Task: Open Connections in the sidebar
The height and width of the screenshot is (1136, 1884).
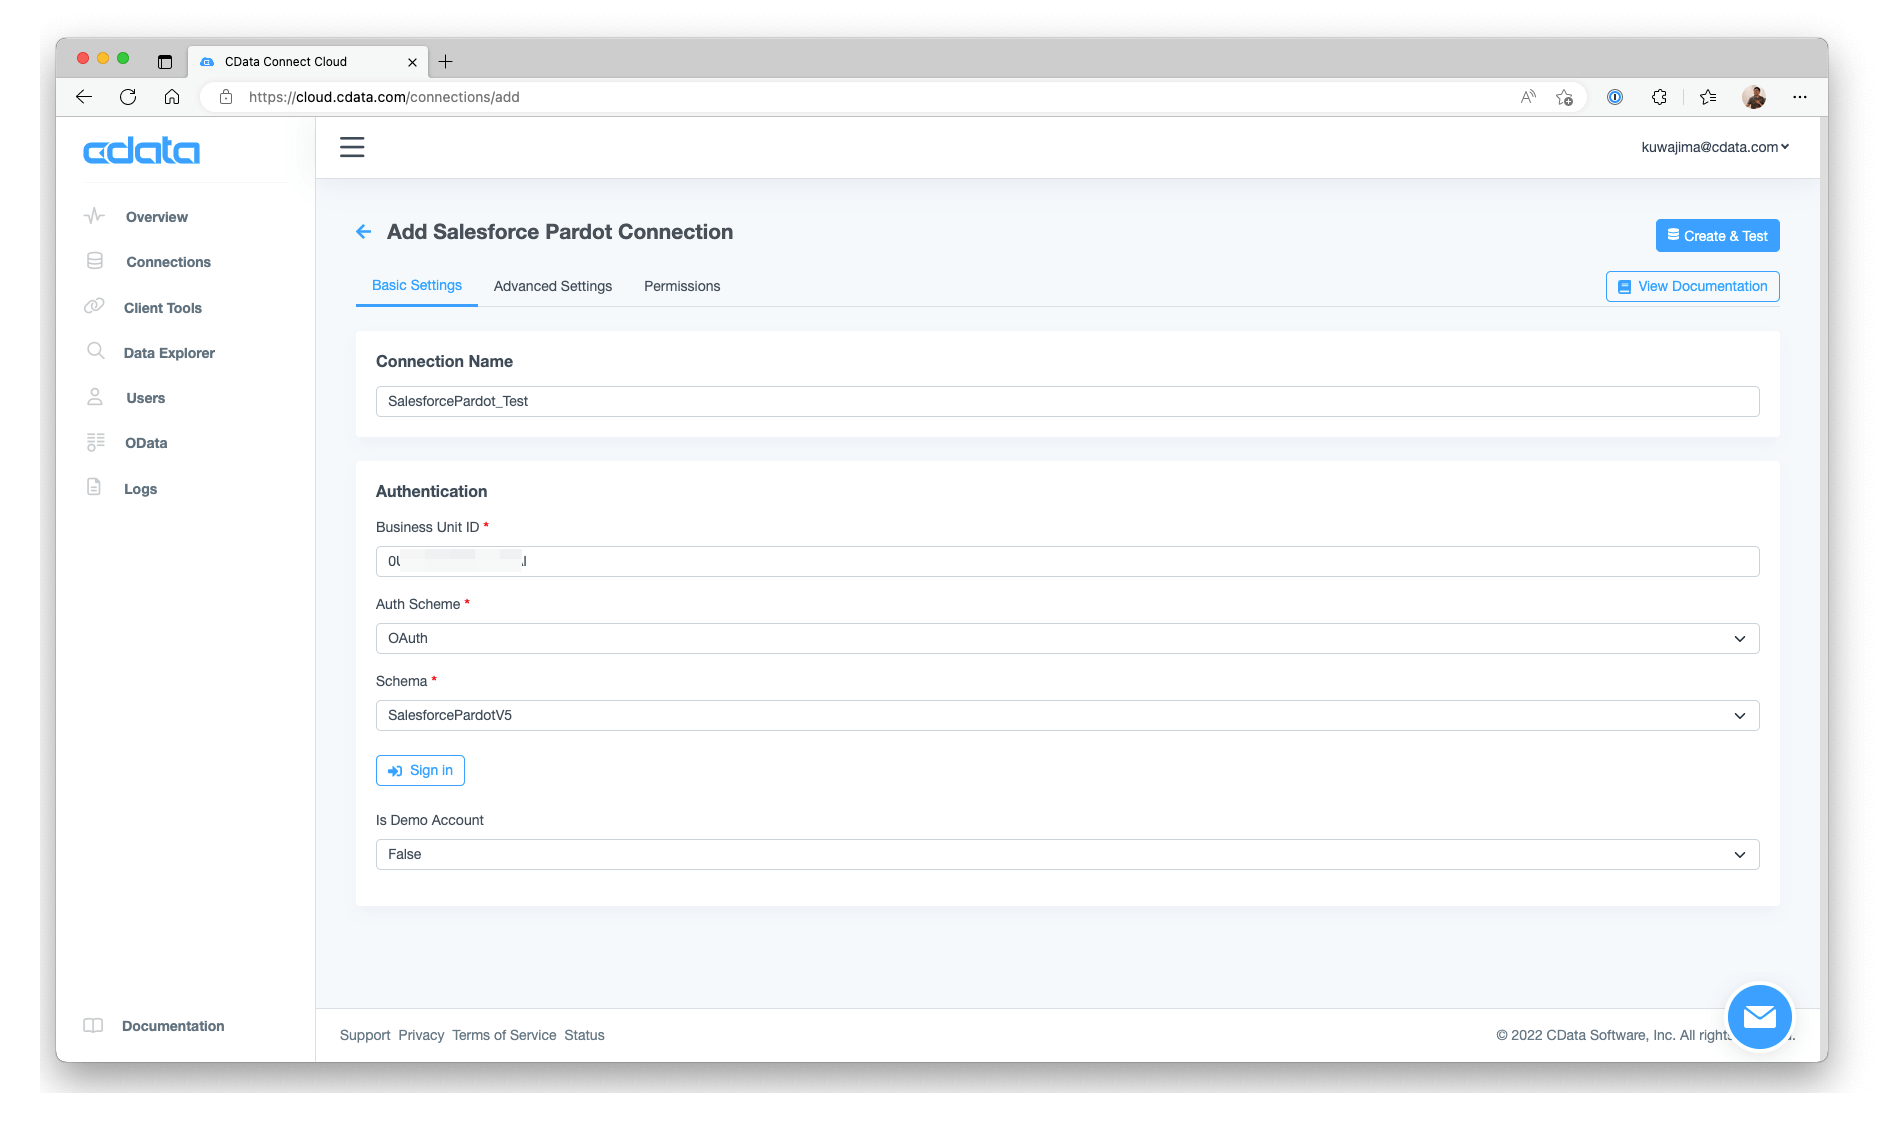Action: click(168, 262)
